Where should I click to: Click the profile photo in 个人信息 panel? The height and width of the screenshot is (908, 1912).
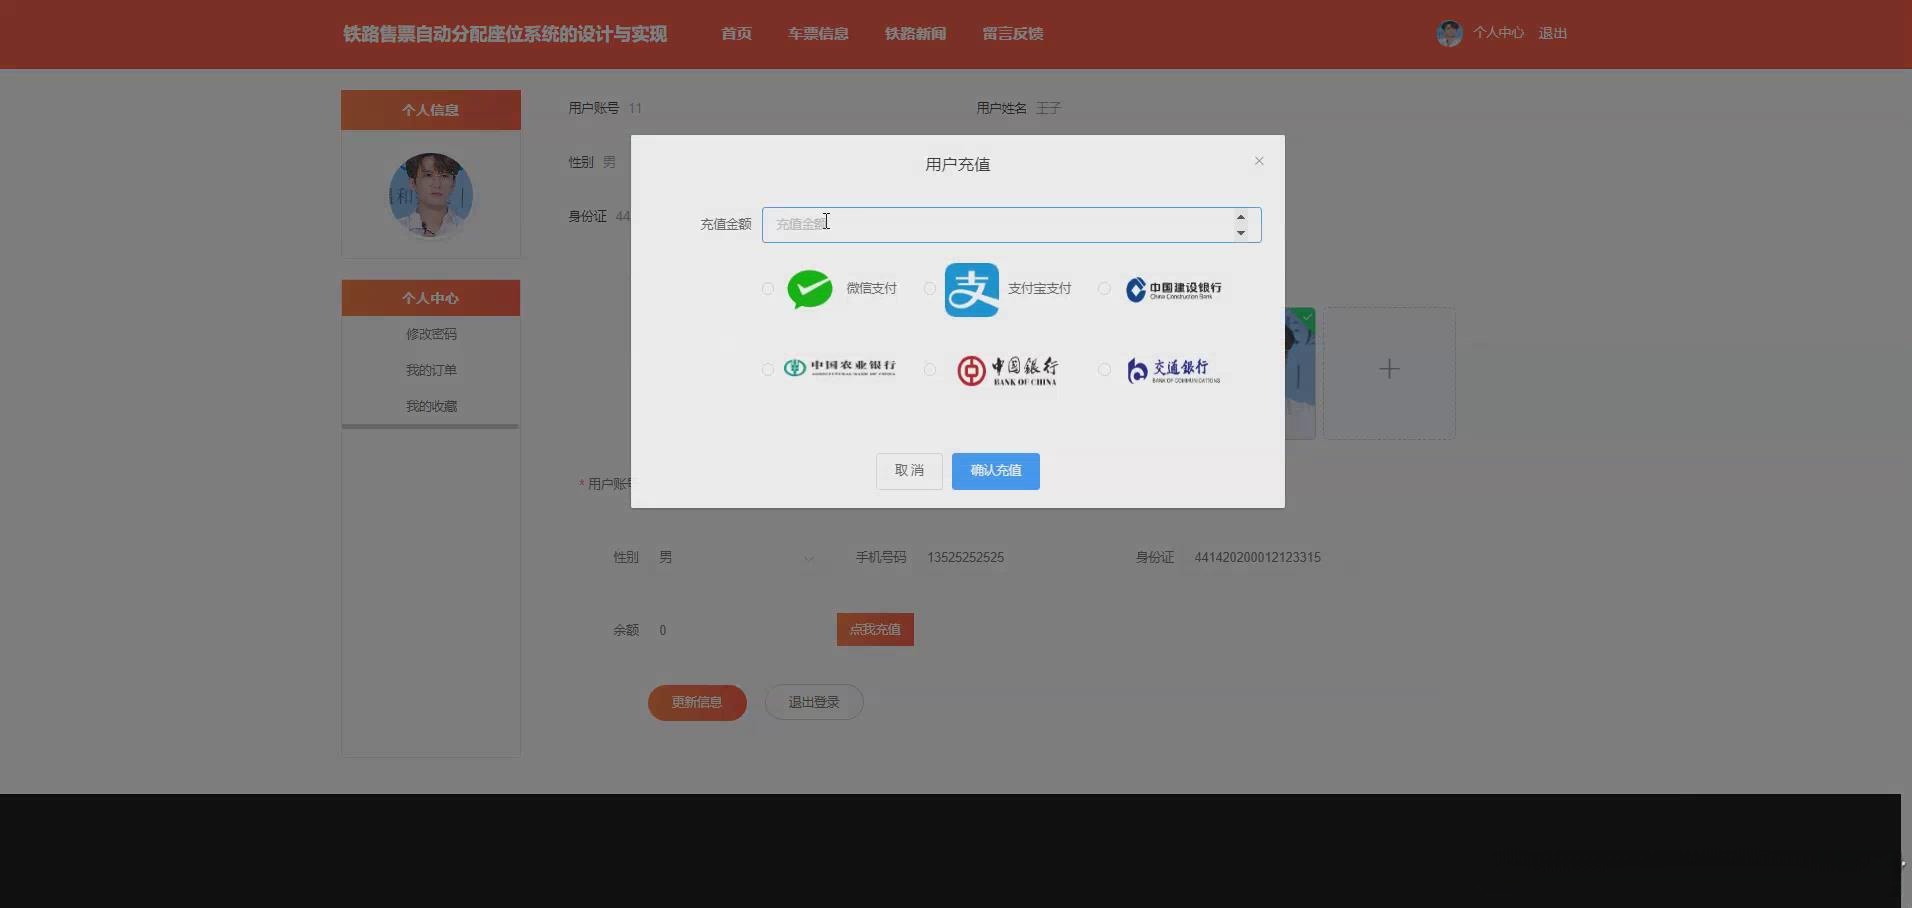(x=430, y=195)
